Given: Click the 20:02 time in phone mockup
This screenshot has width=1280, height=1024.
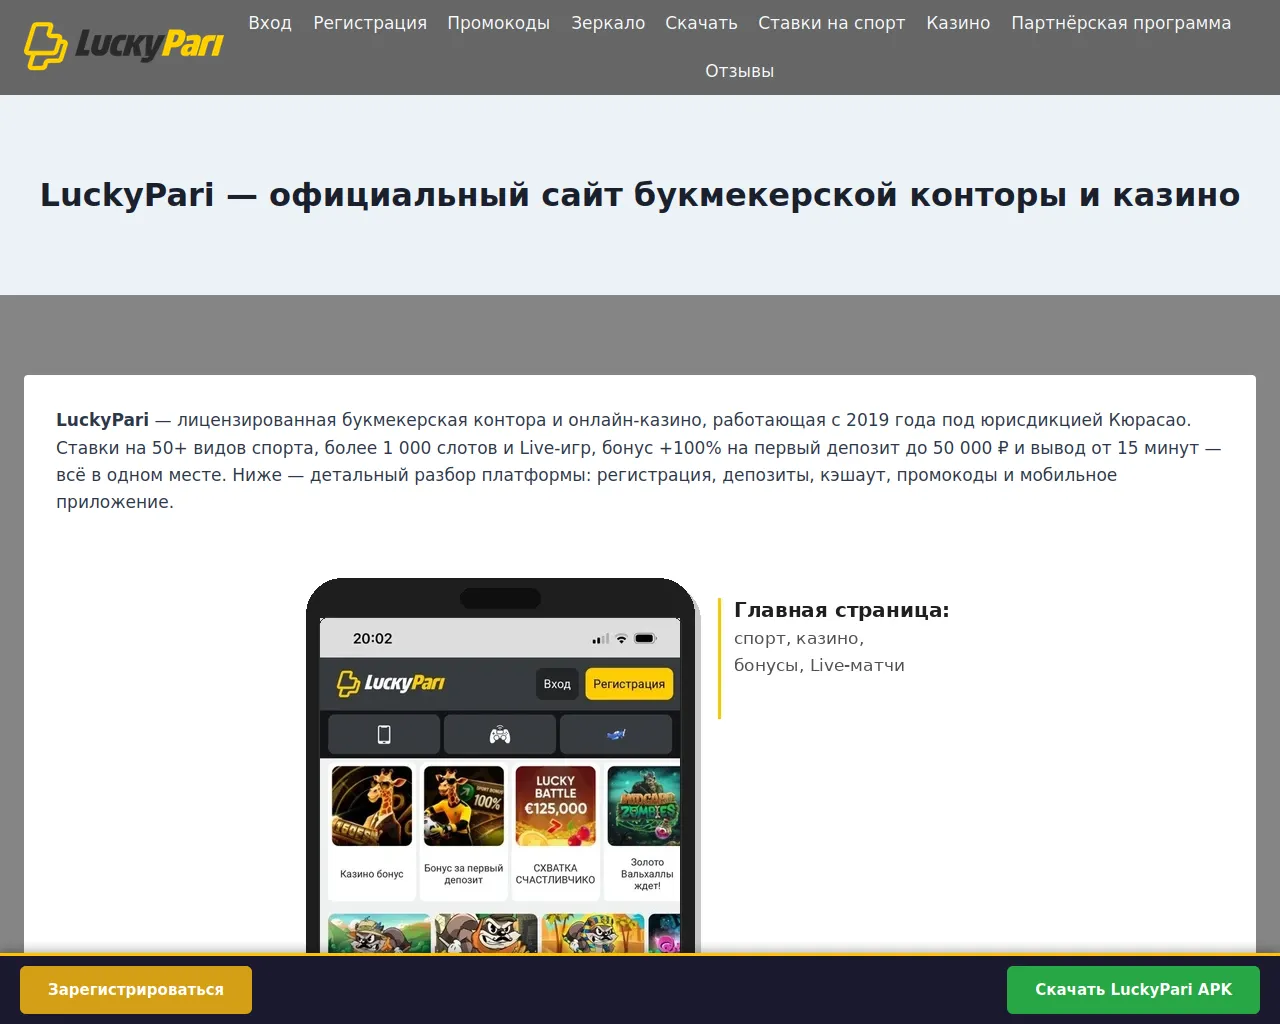Looking at the screenshot, I should click(373, 638).
